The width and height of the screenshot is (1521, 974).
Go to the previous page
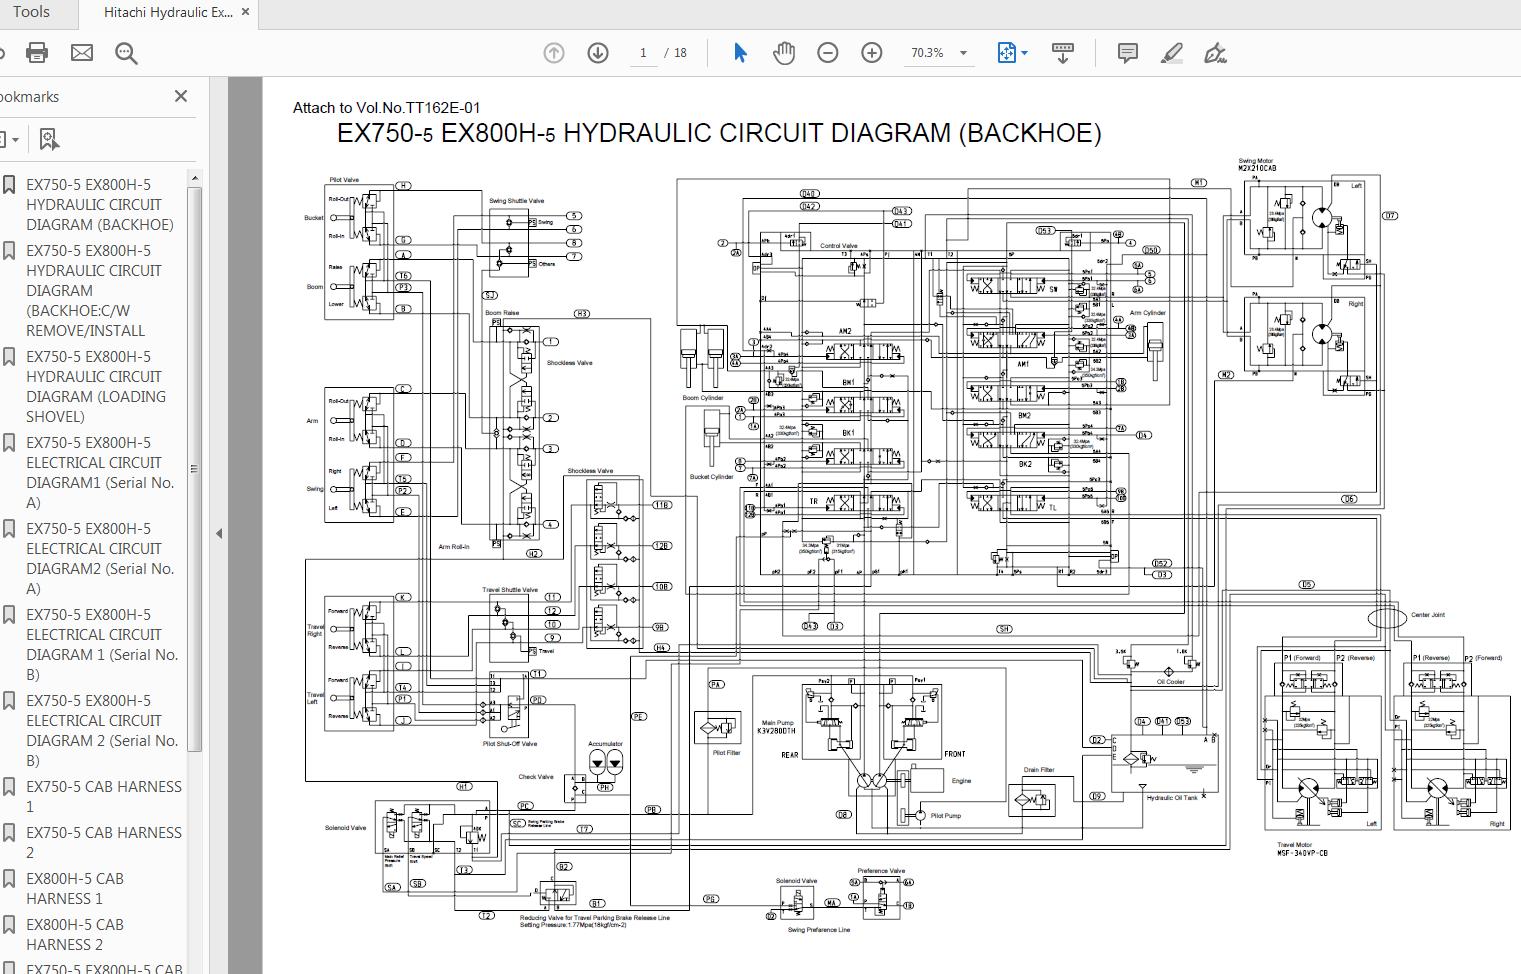(554, 53)
